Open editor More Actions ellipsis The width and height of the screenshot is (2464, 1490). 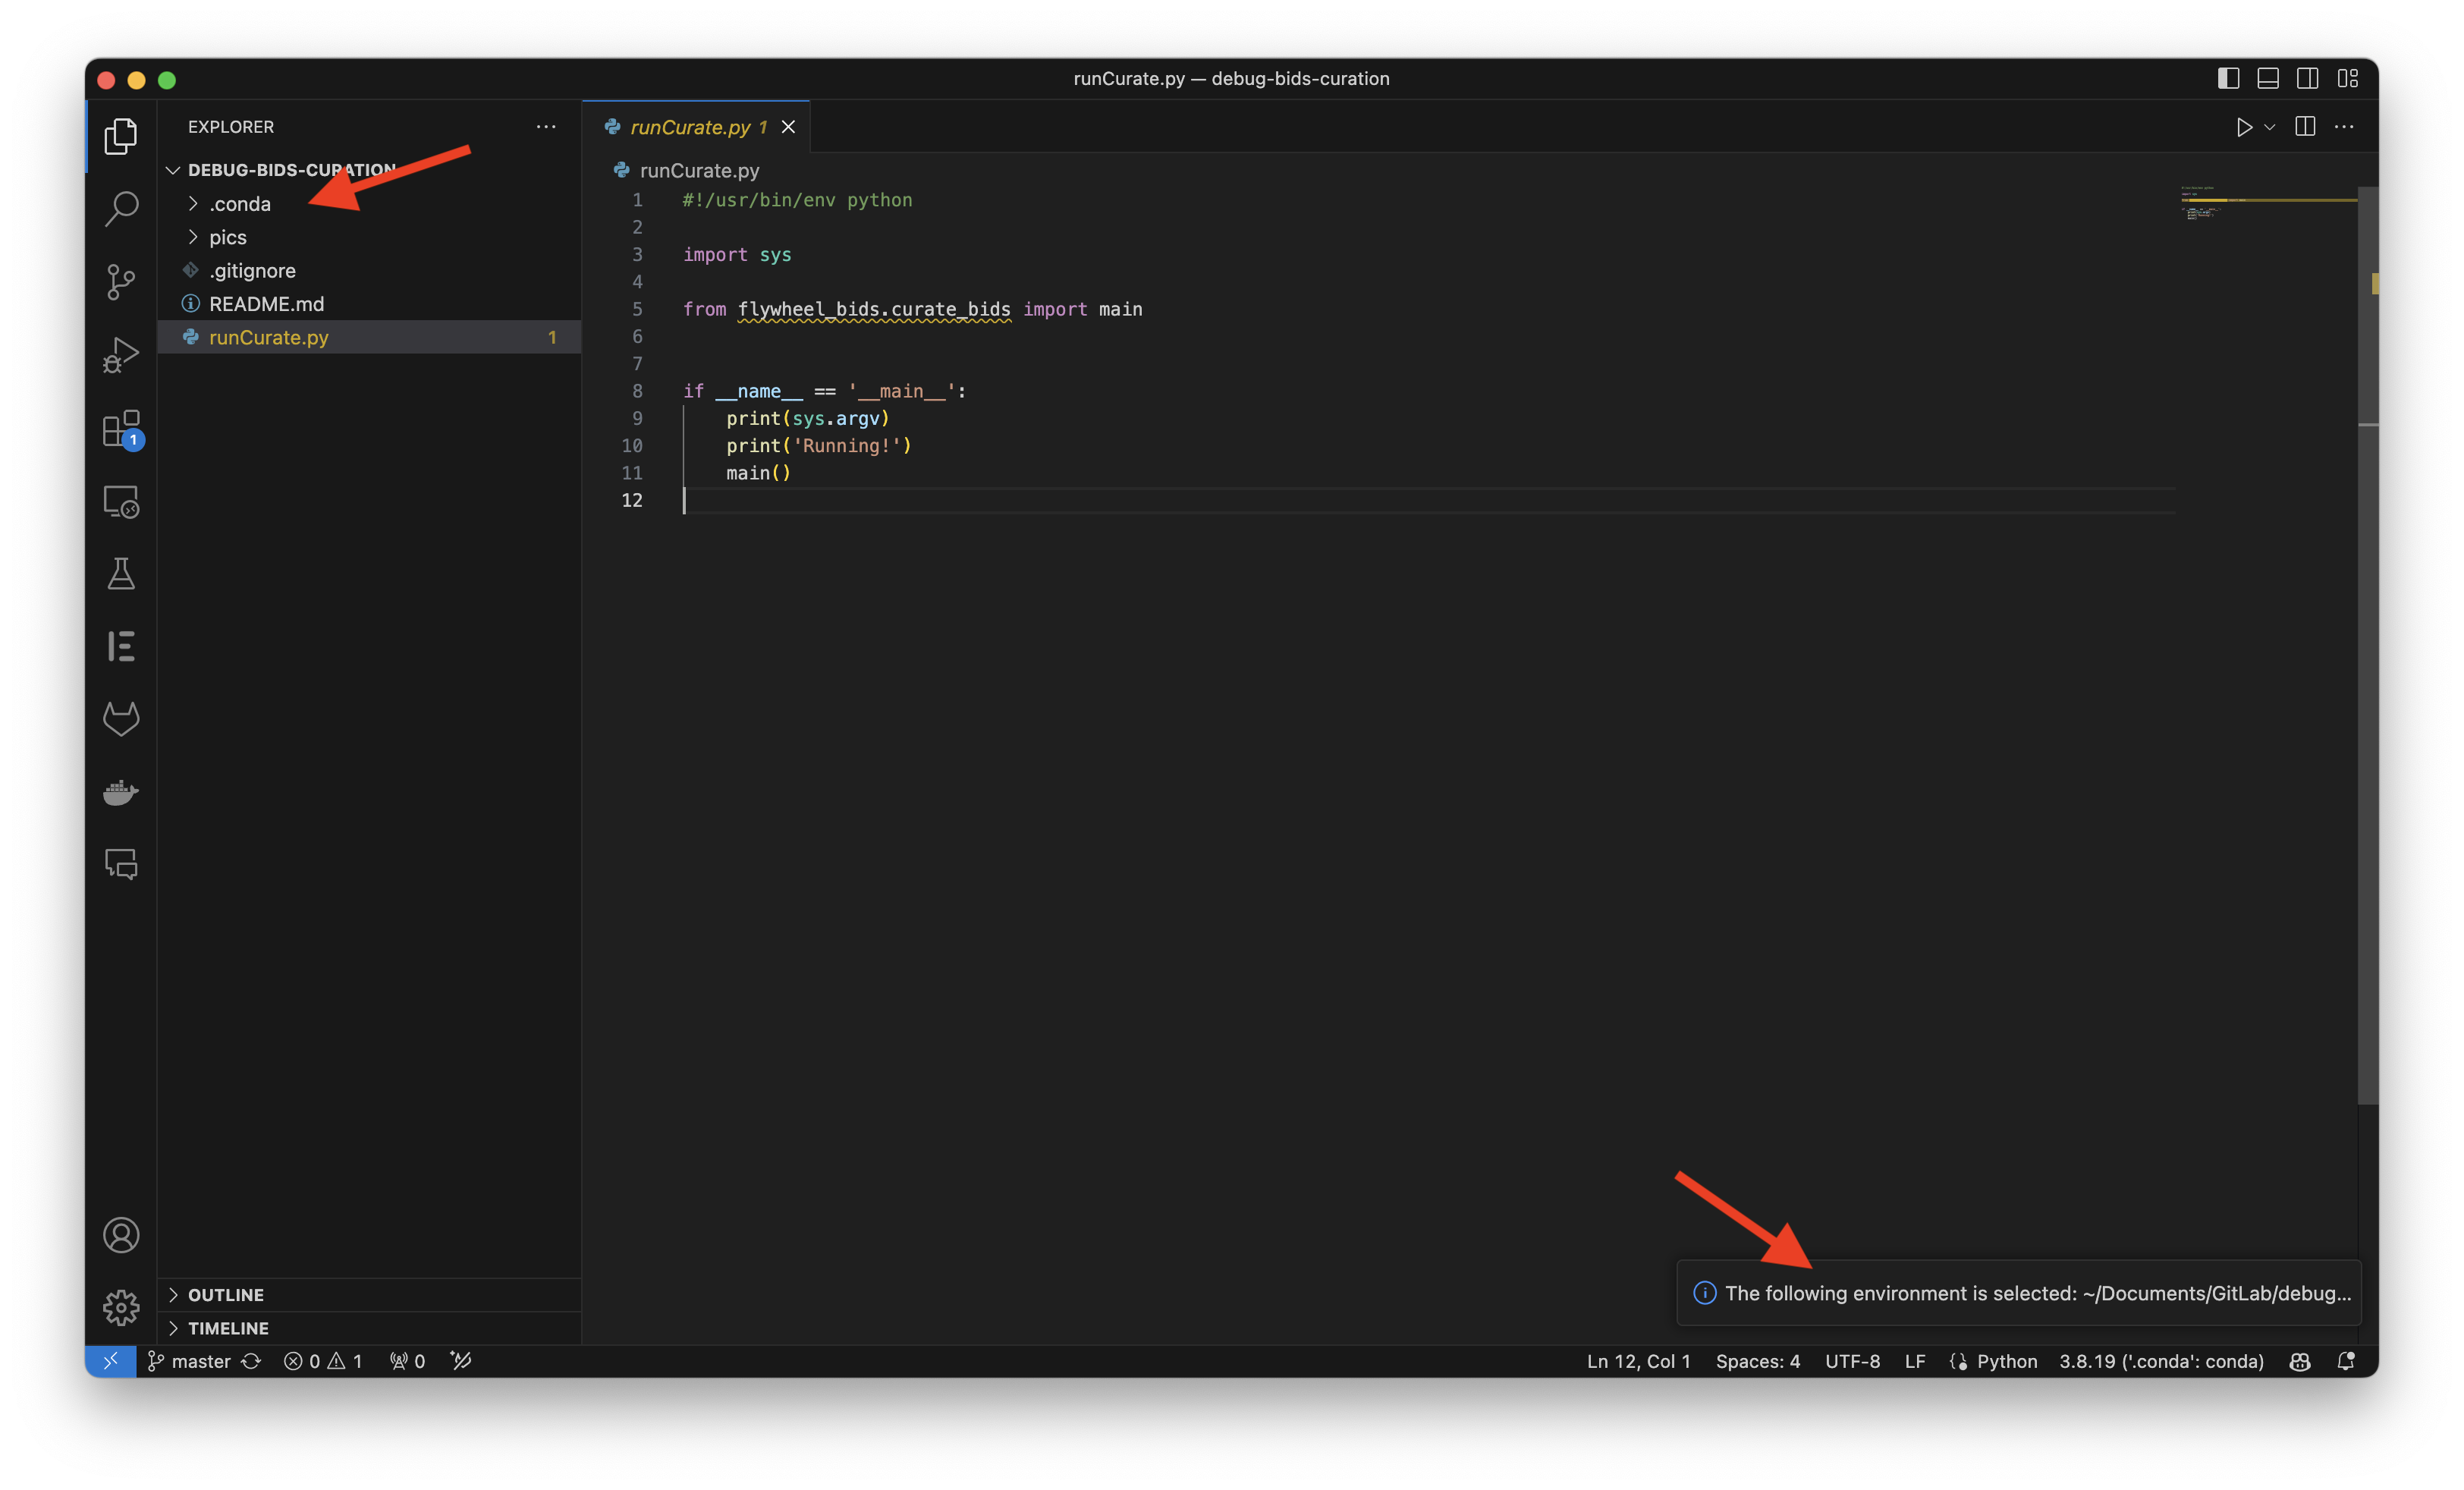(2344, 127)
